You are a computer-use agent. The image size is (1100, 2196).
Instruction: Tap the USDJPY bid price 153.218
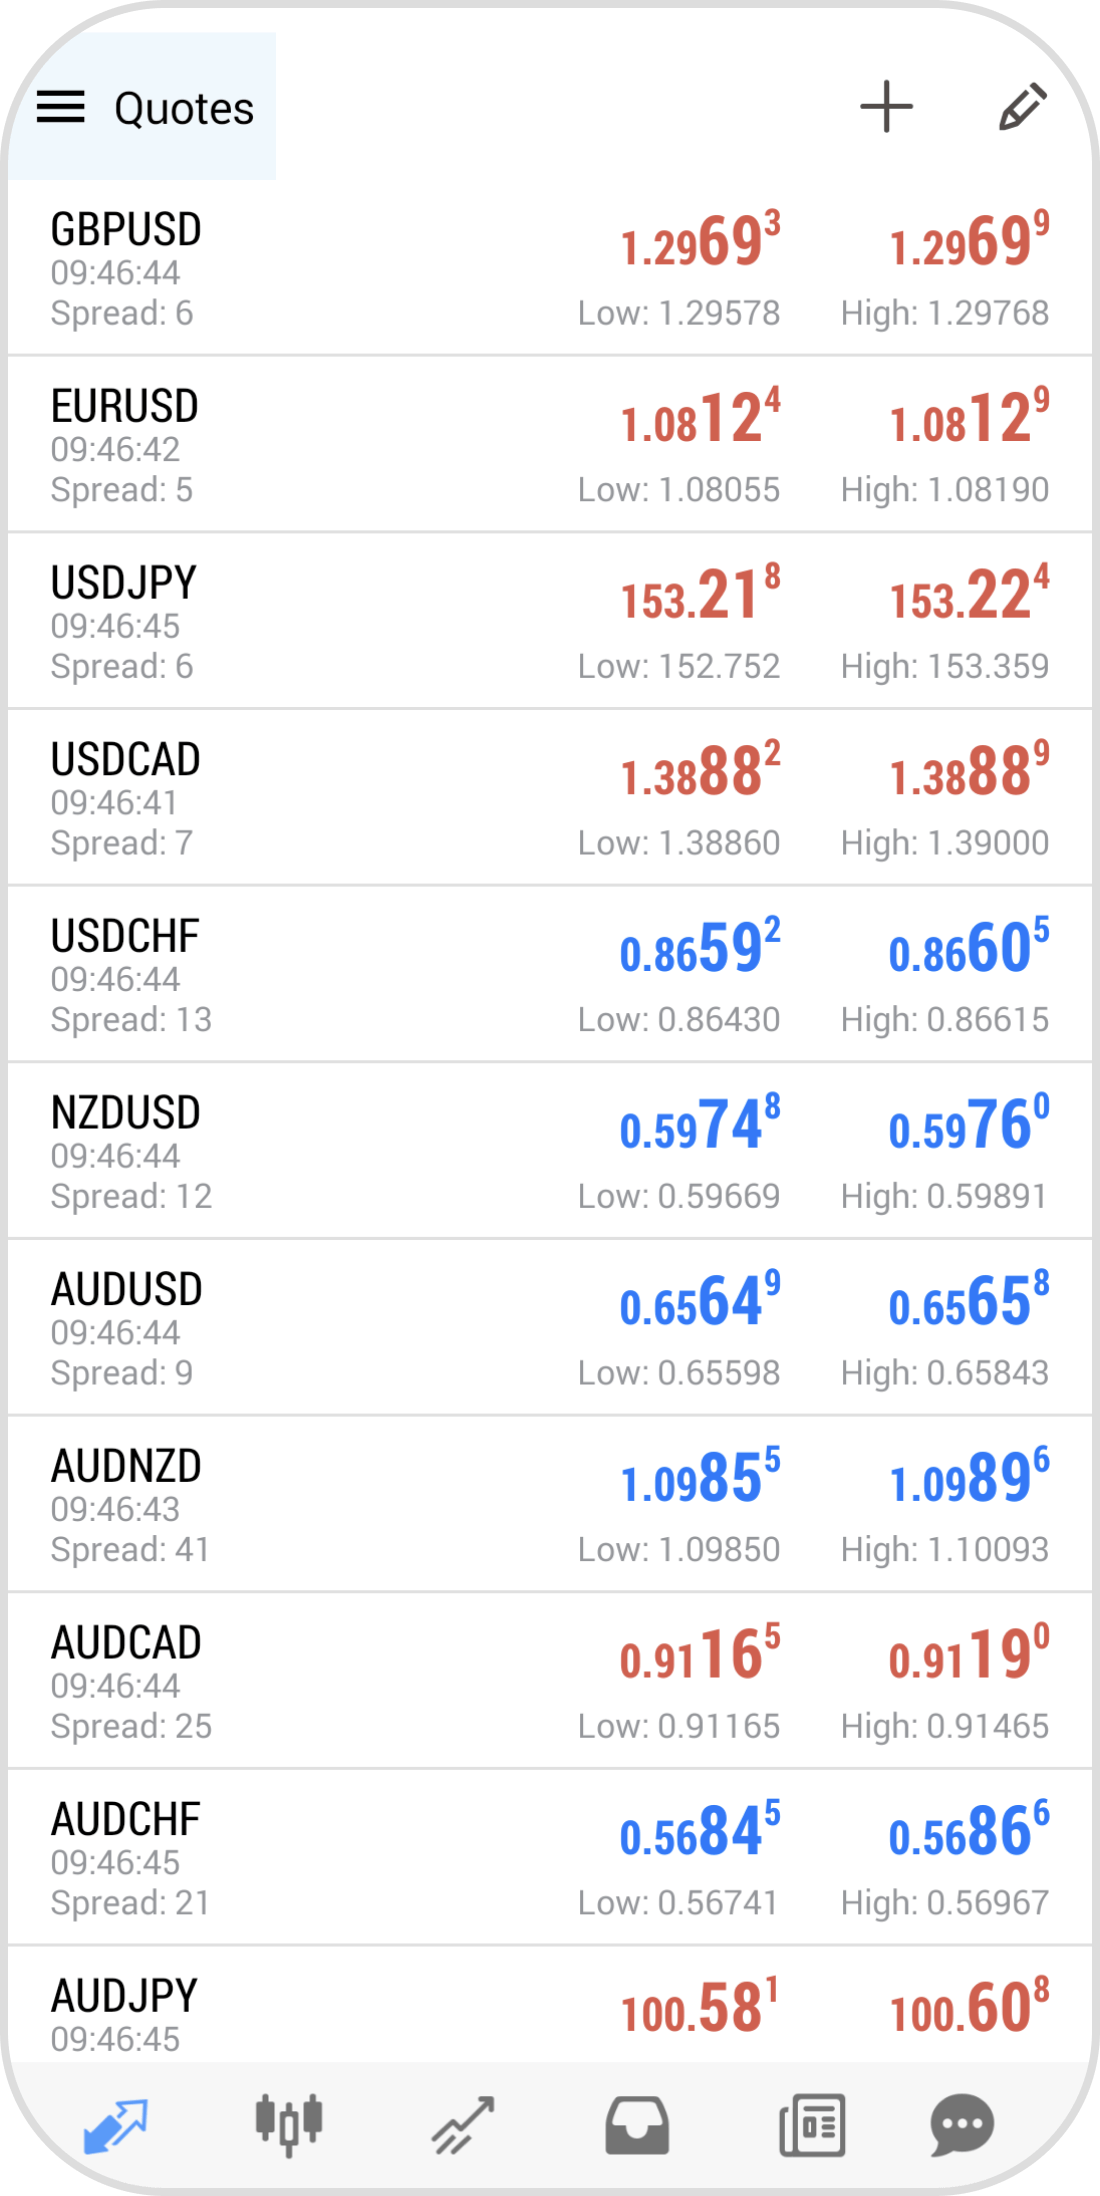click(700, 594)
